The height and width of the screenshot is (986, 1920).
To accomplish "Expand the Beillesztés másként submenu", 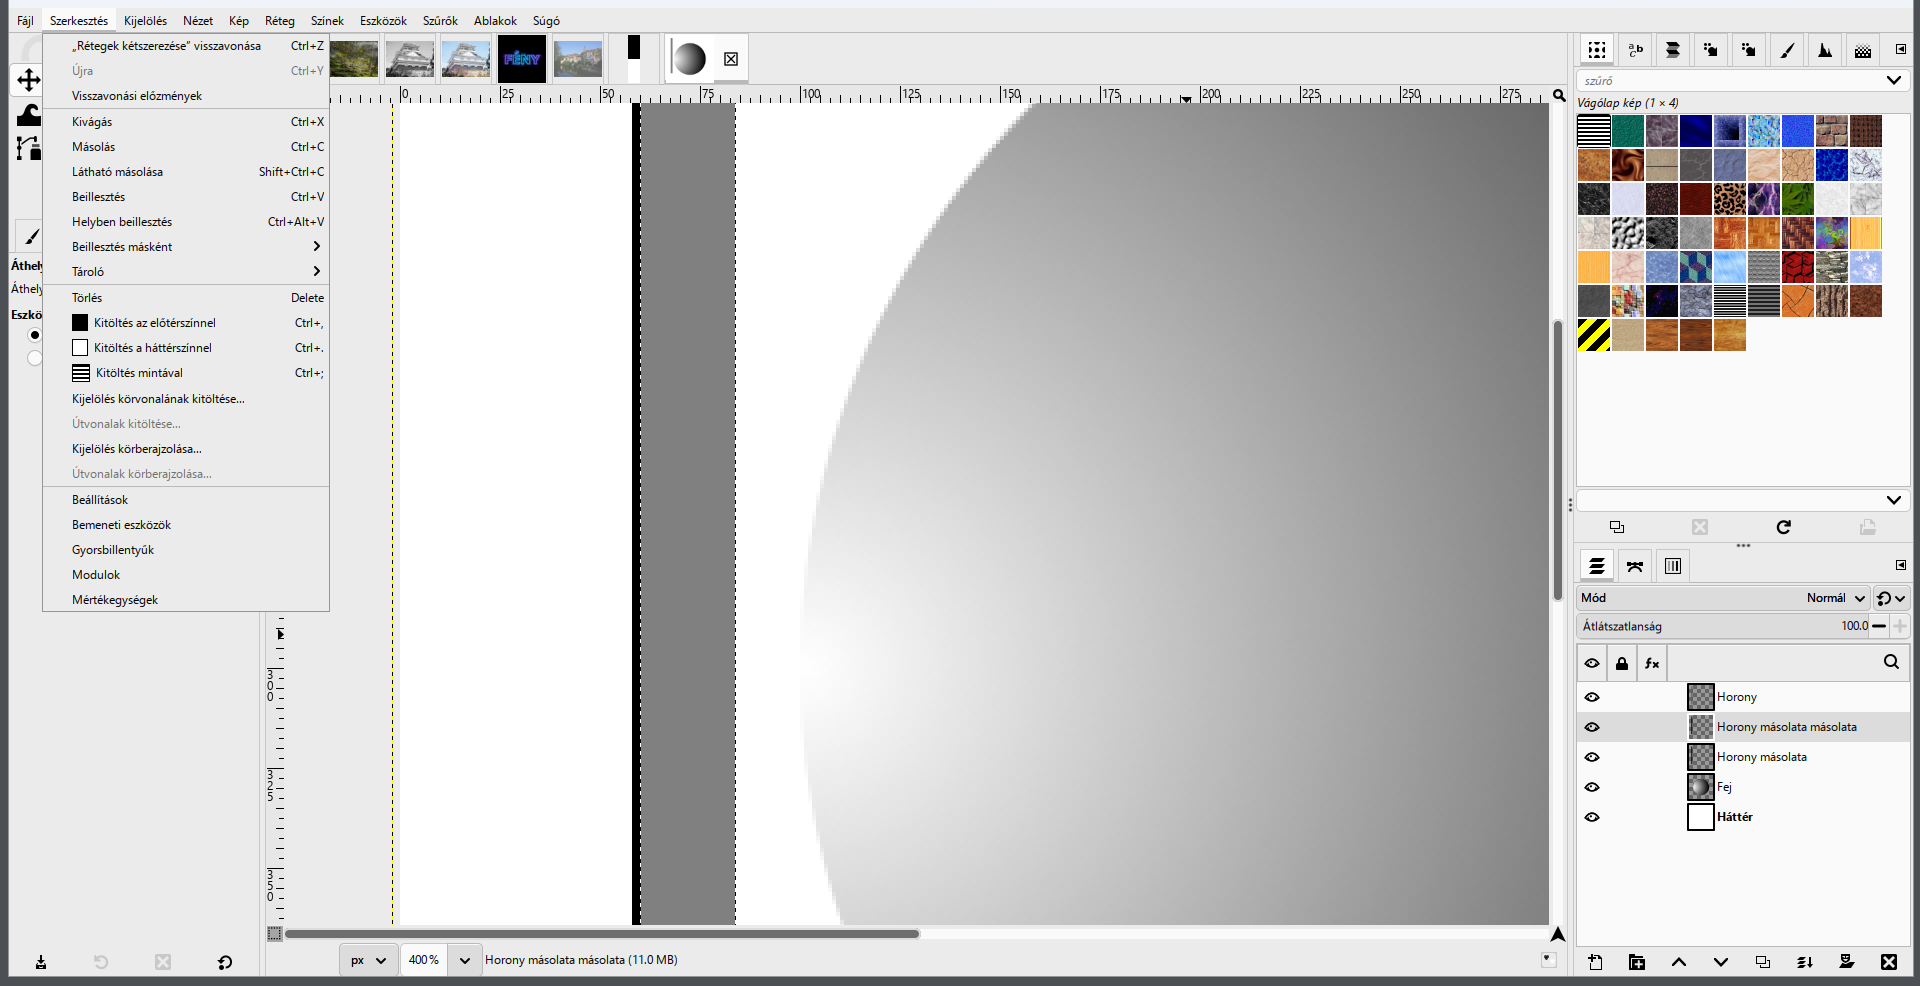I will pos(186,247).
